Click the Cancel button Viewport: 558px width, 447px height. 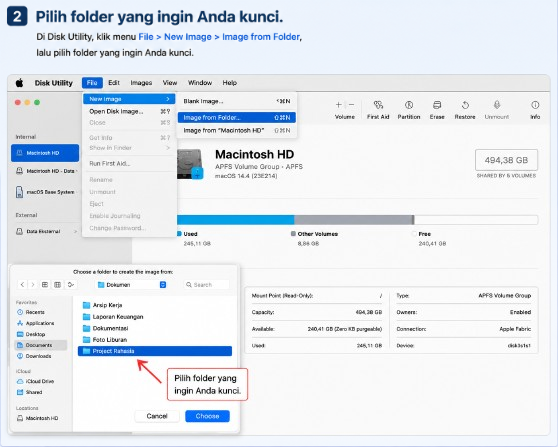click(157, 416)
